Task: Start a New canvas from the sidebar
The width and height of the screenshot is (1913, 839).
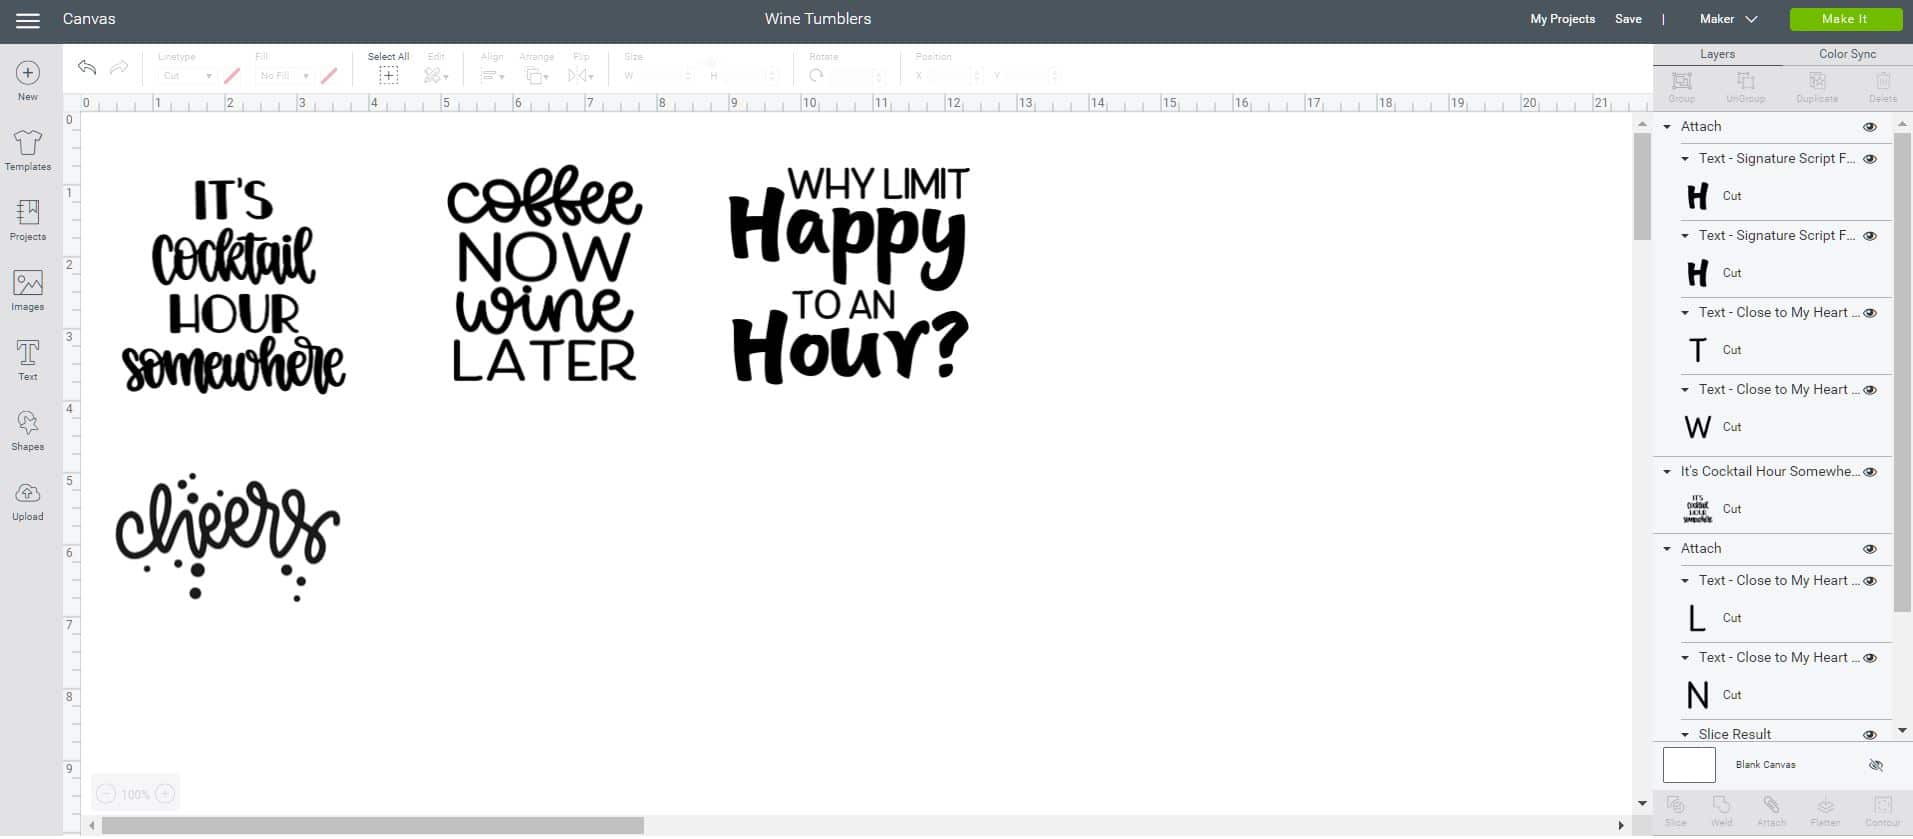Action: tap(28, 81)
